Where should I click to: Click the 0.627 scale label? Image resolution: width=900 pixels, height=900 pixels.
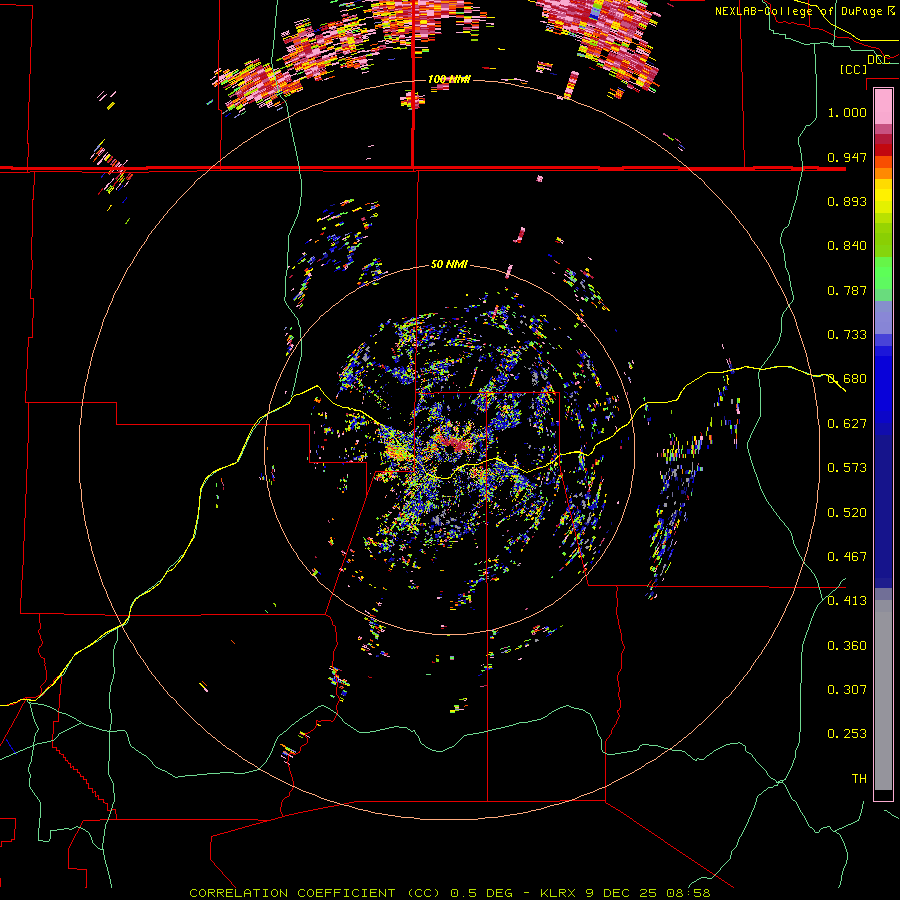click(x=847, y=424)
